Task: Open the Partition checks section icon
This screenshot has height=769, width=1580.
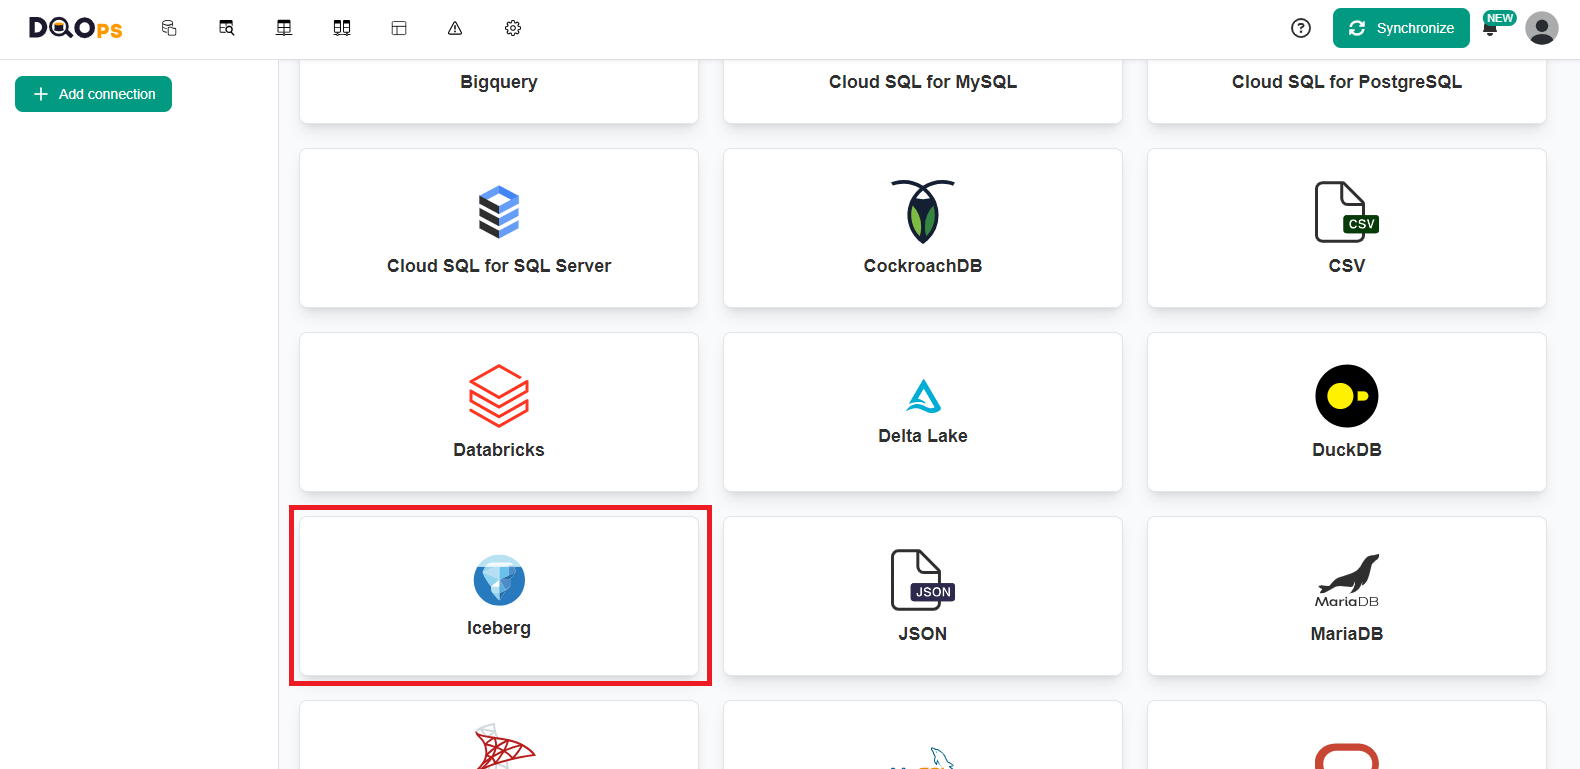Action: click(342, 28)
